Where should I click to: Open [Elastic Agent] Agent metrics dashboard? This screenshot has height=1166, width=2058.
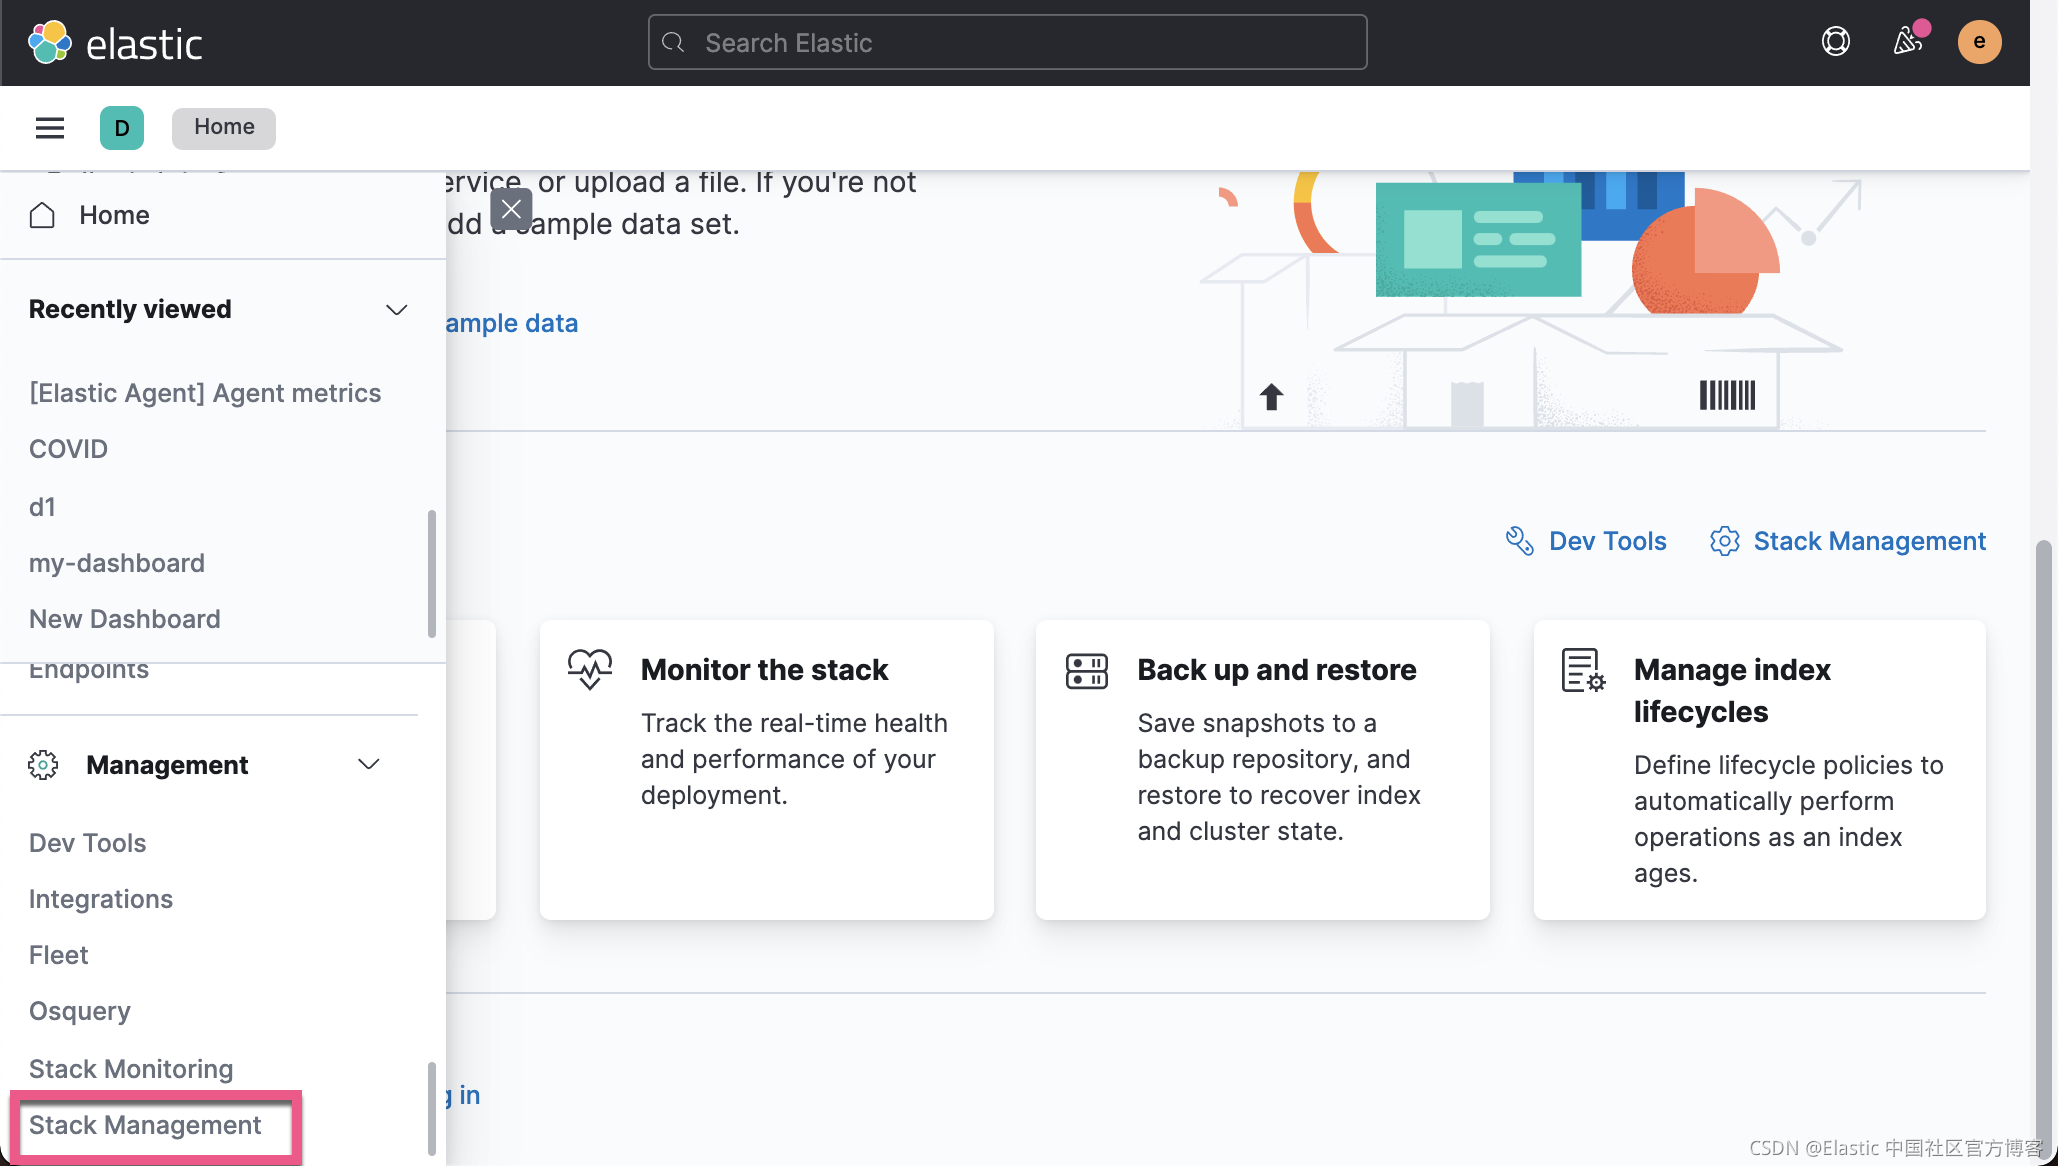(205, 393)
